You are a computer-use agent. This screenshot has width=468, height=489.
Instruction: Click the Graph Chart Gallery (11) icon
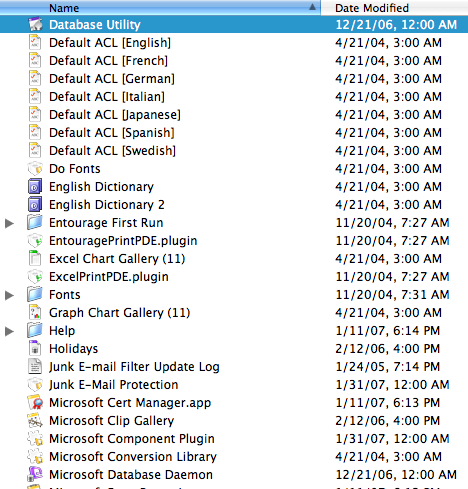pyautogui.click(x=35, y=313)
